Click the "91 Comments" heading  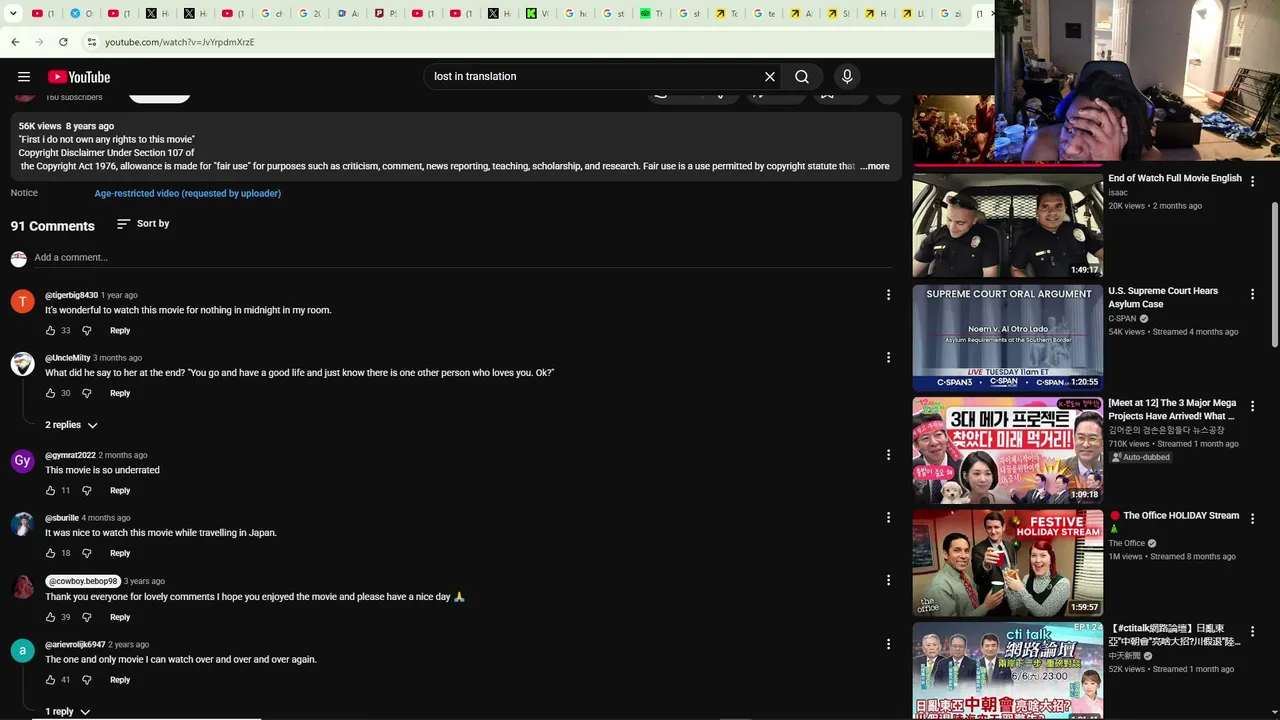coord(53,226)
